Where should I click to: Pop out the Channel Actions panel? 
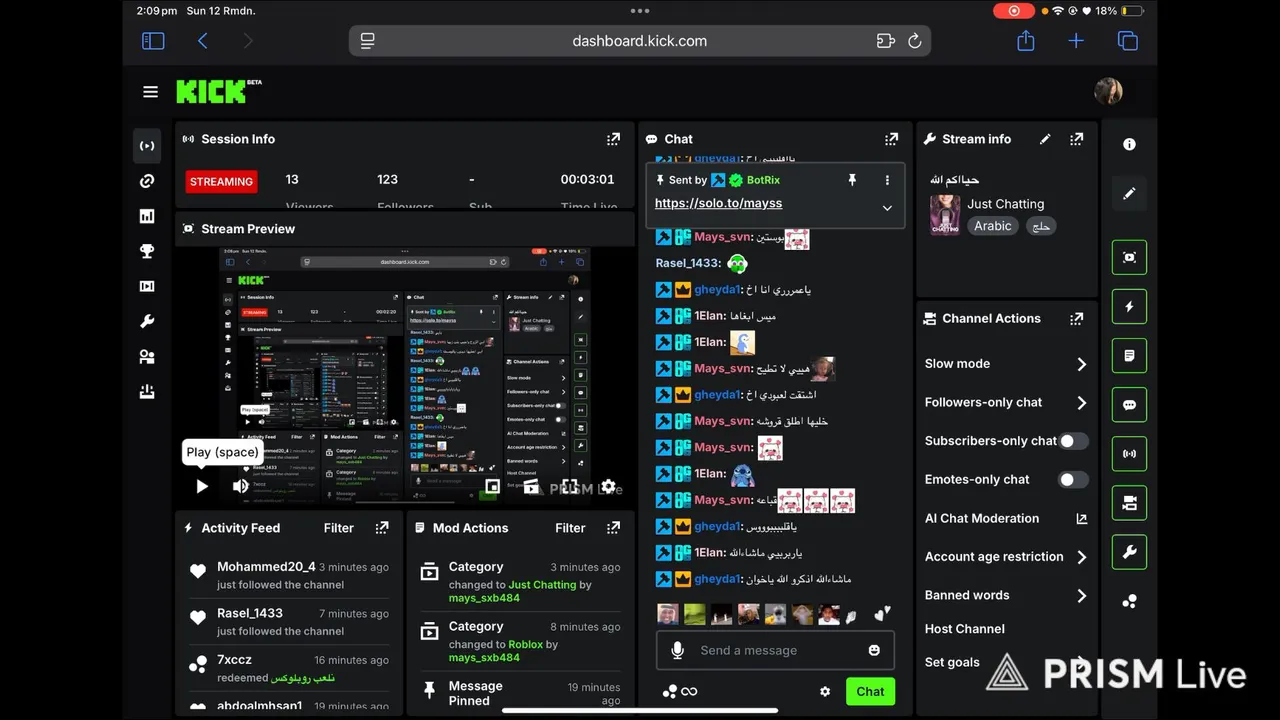1076,318
